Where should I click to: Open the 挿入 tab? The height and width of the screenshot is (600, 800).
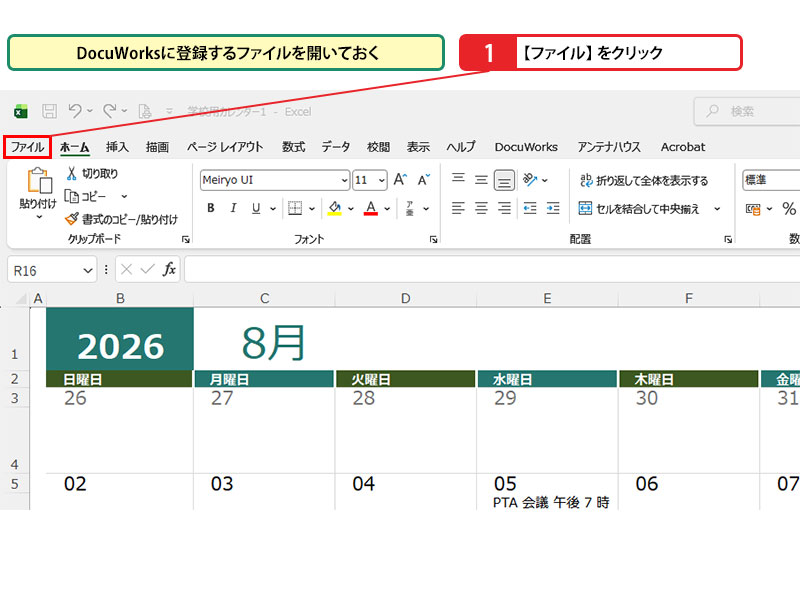click(x=117, y=147)
